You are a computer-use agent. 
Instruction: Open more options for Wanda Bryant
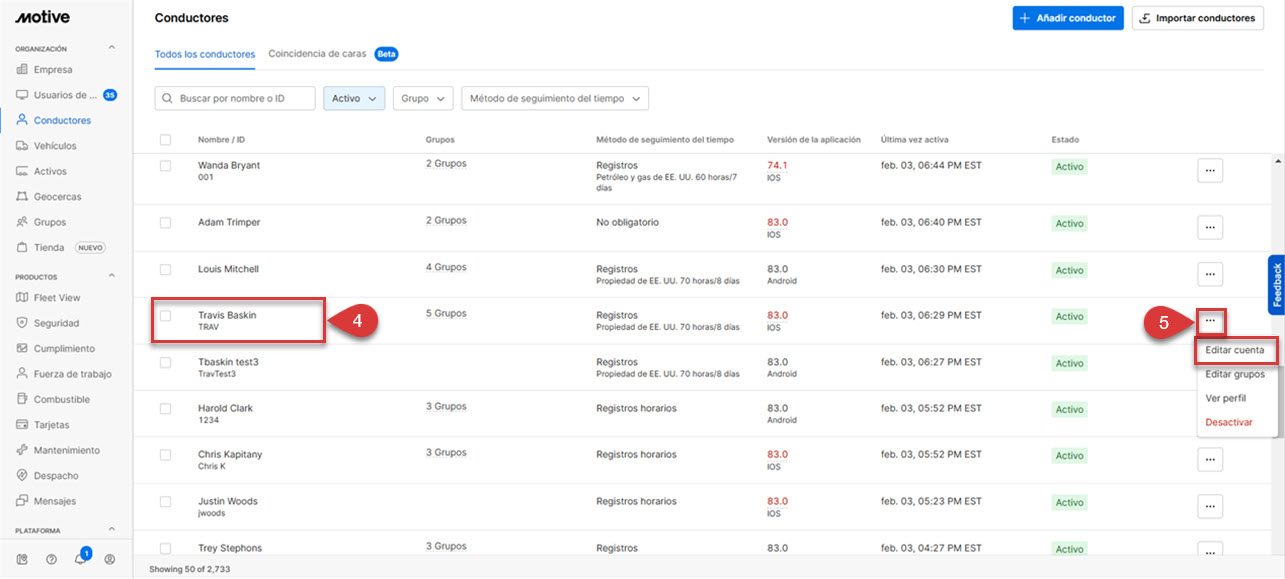click(x=1210, y=171)
